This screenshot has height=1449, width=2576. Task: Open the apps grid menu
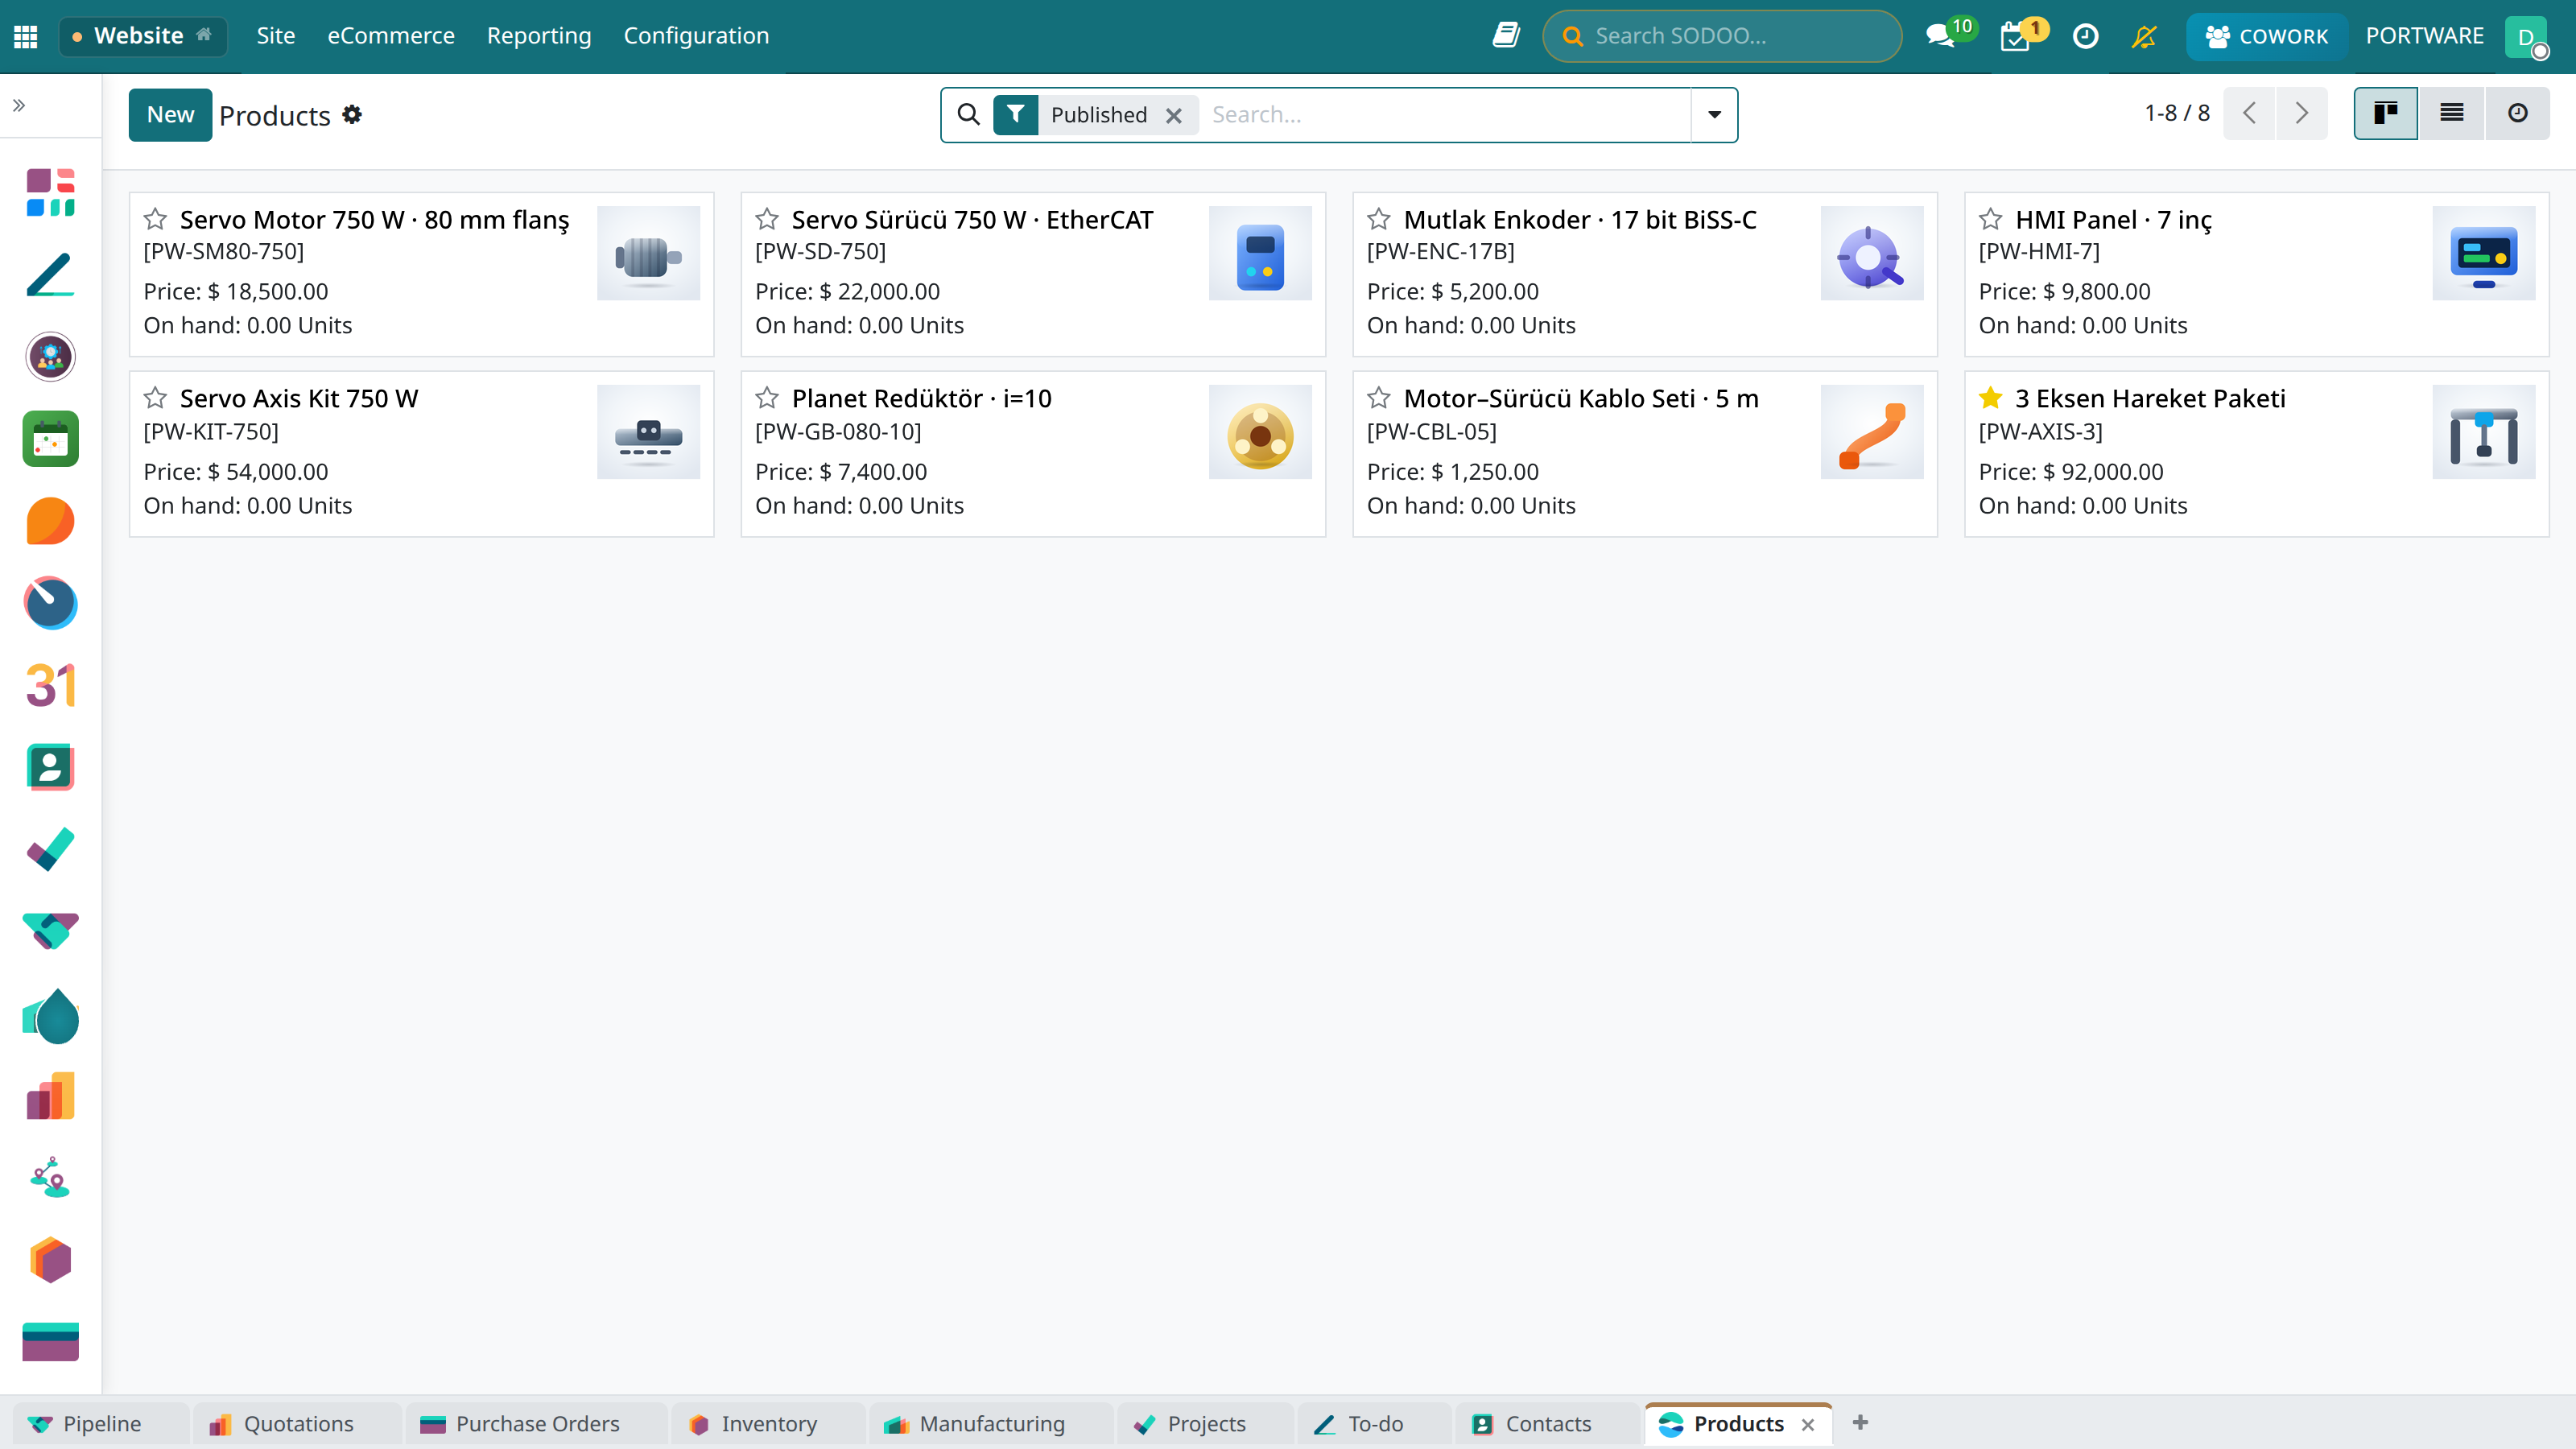coord(26,36)
